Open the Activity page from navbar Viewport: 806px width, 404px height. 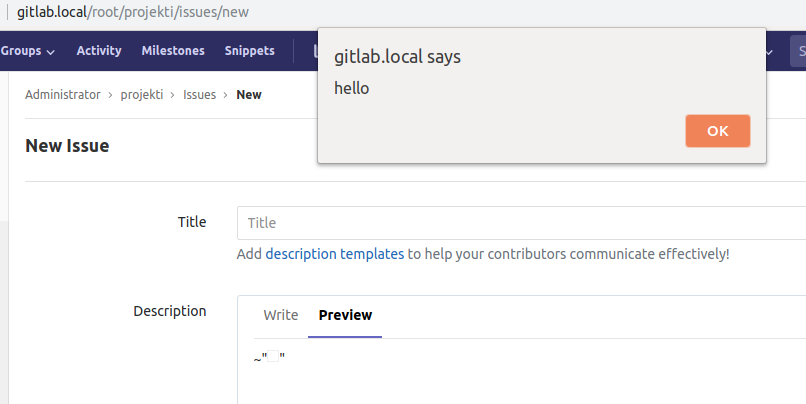[99, 51]
